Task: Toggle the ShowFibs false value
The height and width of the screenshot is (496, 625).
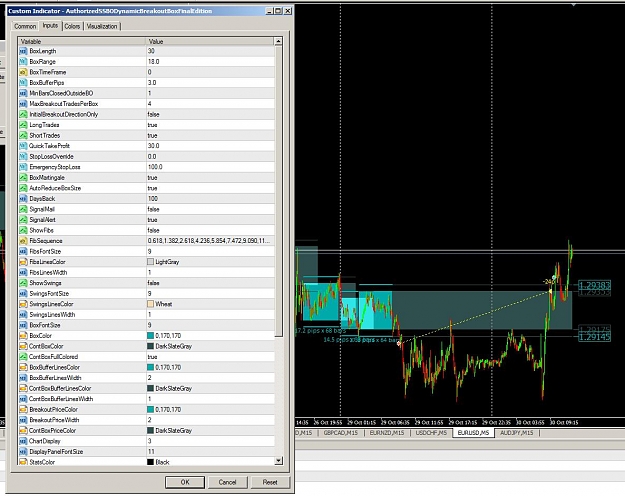Action: click(x=210, y=230)
